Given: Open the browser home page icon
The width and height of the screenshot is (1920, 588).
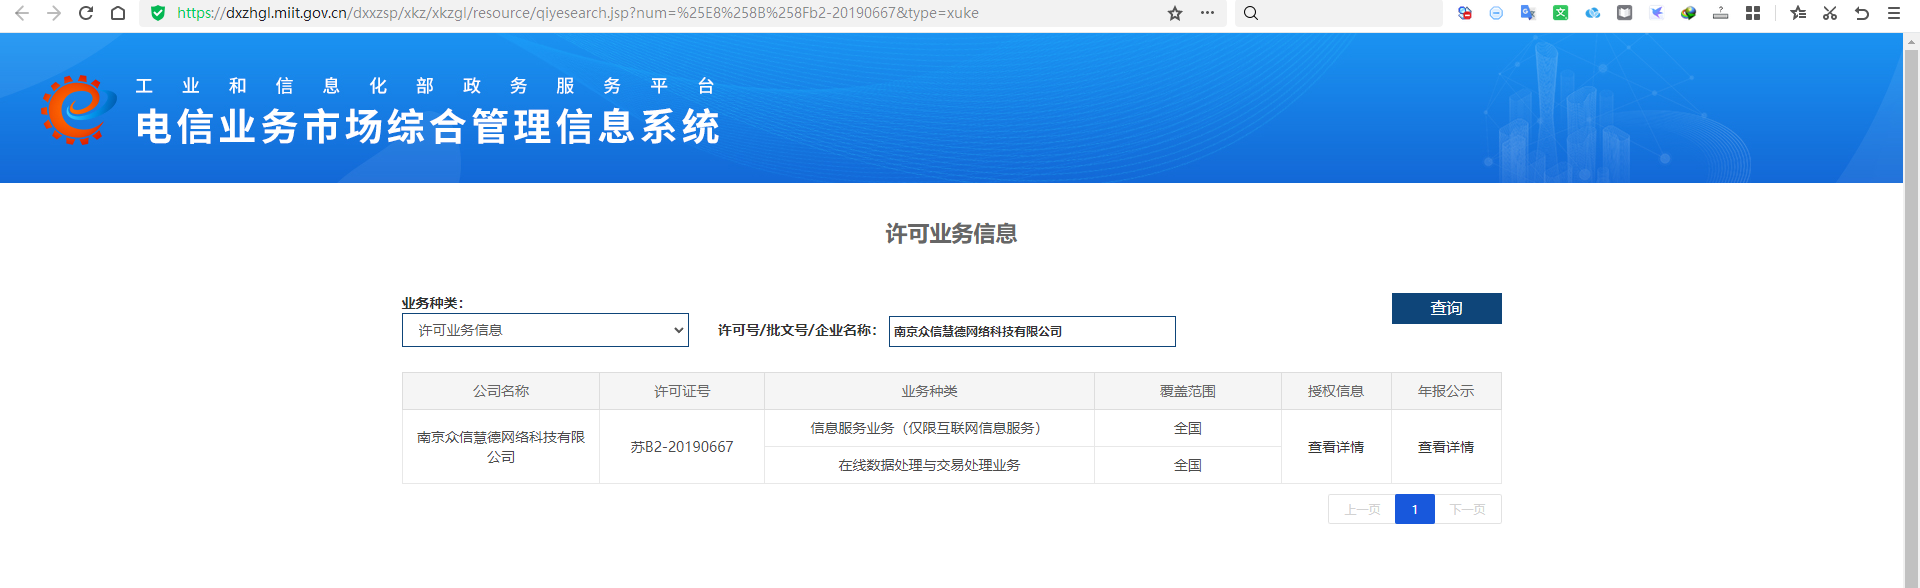Looking at the screenshot, I should 118,13.
